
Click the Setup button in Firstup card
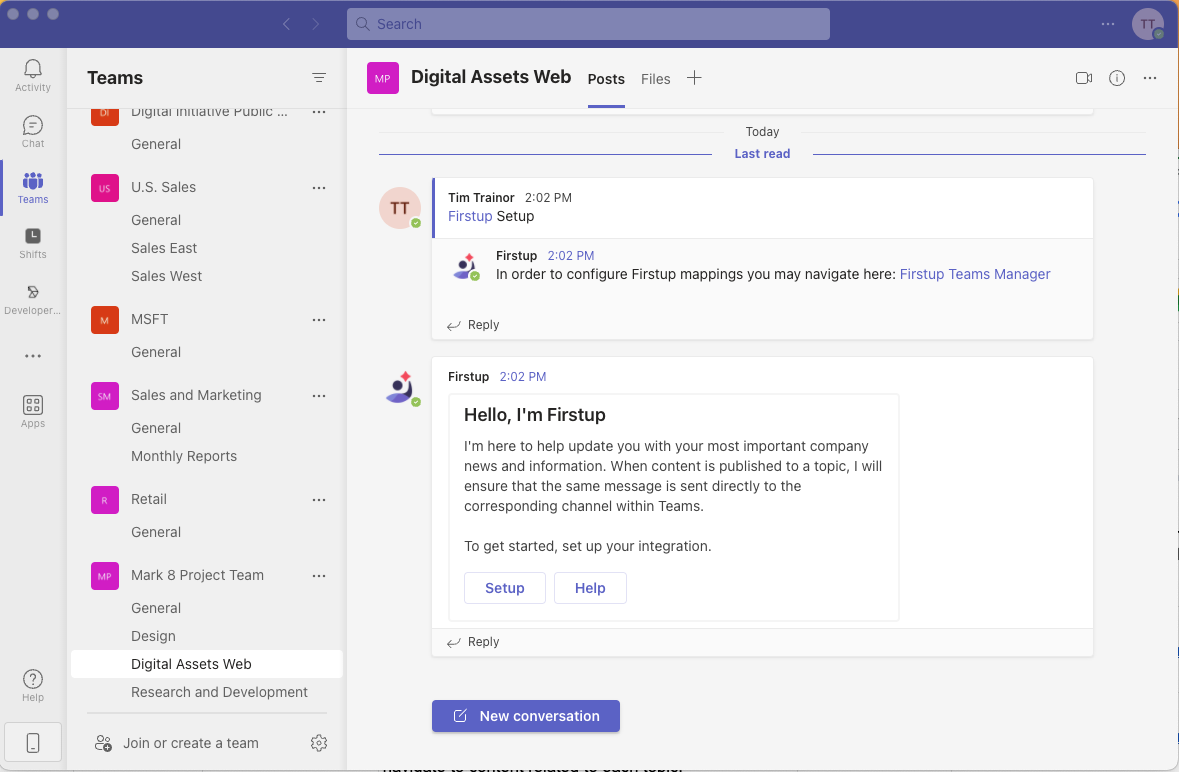(505, 588)
